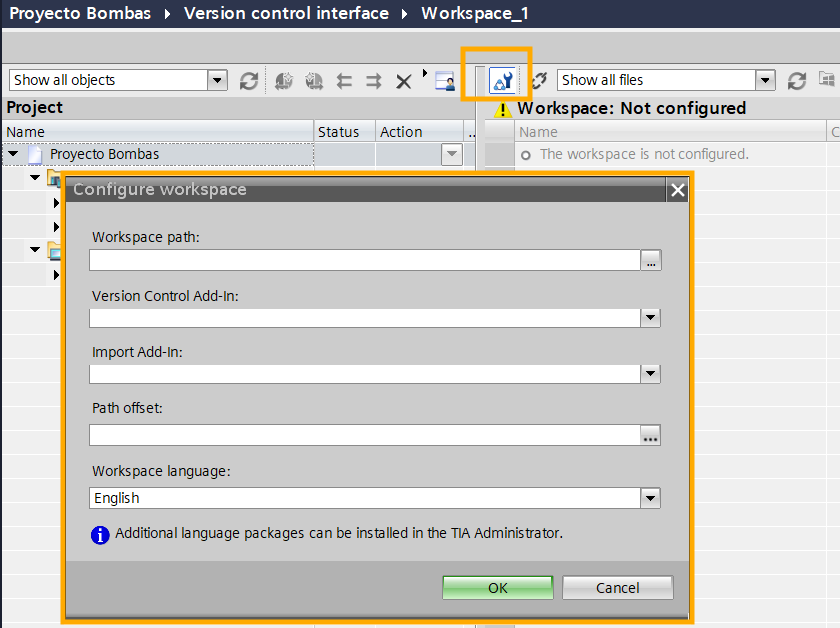Browse for the Path offset
Screen dimensions: 840x628
point(651,436)
